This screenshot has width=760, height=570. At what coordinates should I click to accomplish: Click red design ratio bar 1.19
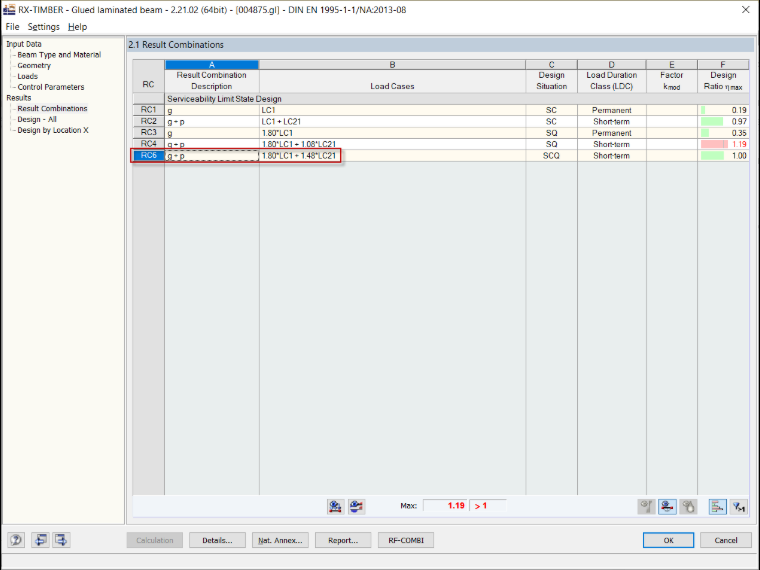click(714, 144)
